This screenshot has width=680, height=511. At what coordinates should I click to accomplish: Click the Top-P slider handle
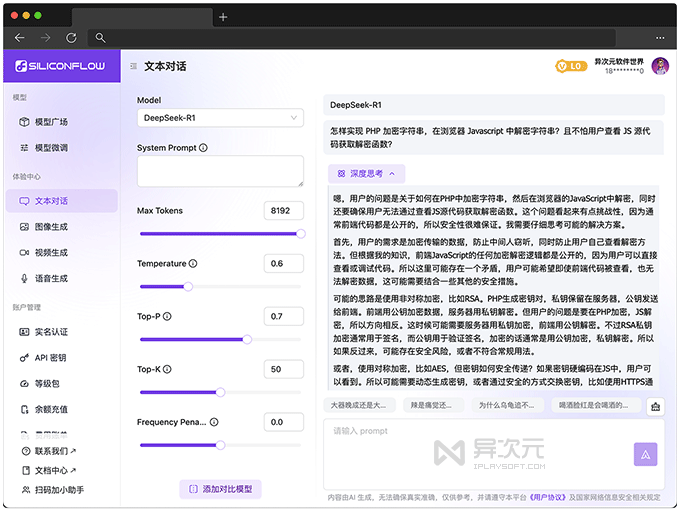(x=247, y=340)
